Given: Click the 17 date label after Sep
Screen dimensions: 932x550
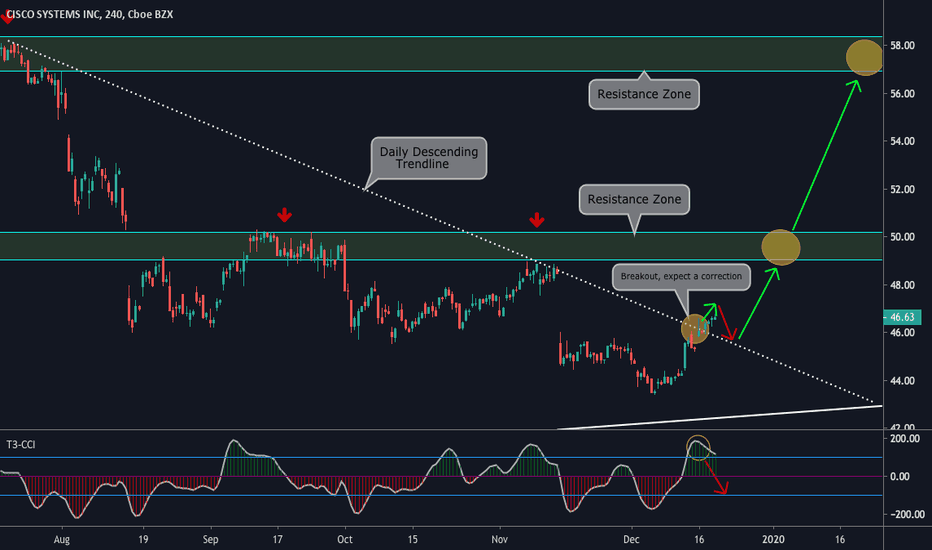Looking at the screenshot, I should click(278, 540).
